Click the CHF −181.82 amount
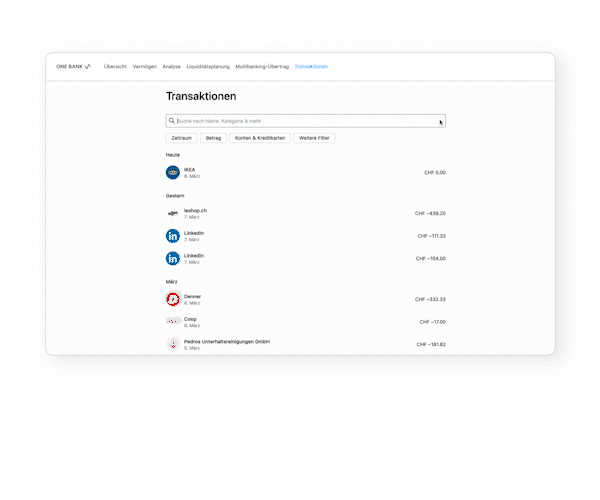Viewport: 600px width, 500px height. tap(431, 344)
